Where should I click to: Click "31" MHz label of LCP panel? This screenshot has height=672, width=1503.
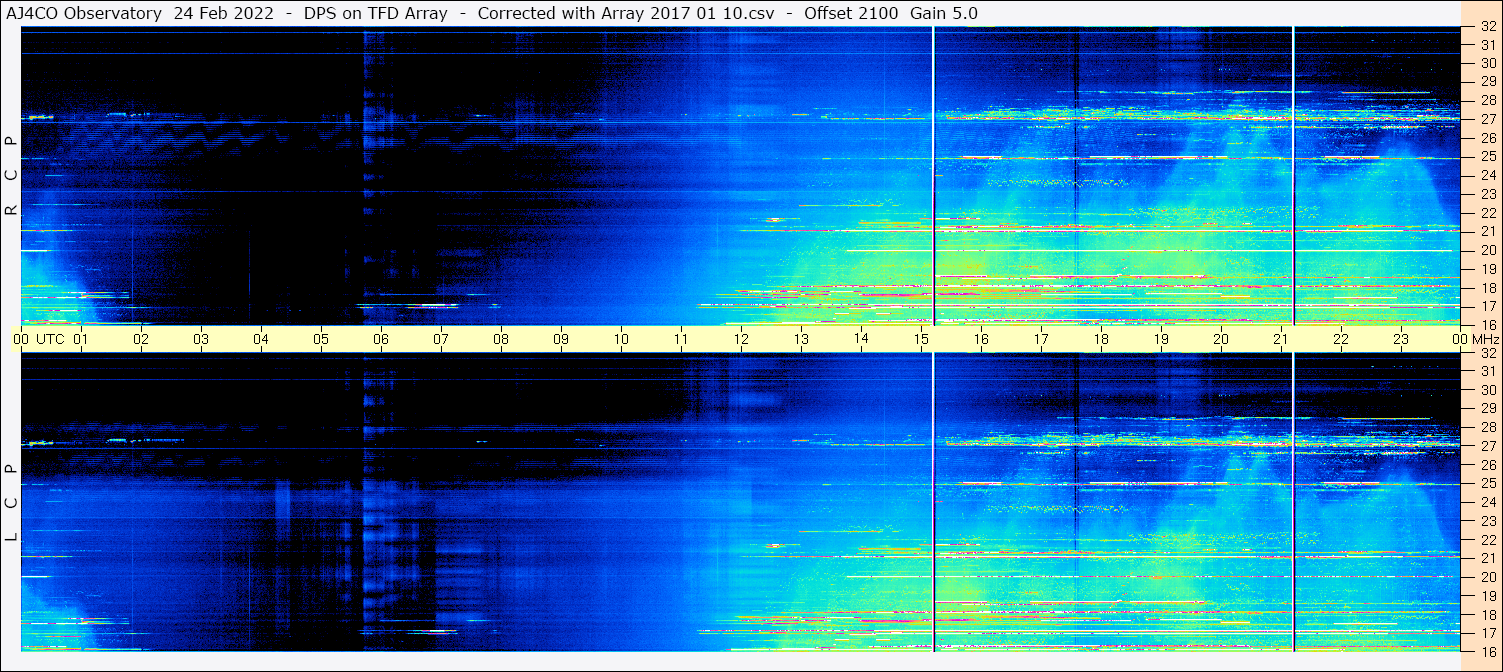pos(1488,371)
